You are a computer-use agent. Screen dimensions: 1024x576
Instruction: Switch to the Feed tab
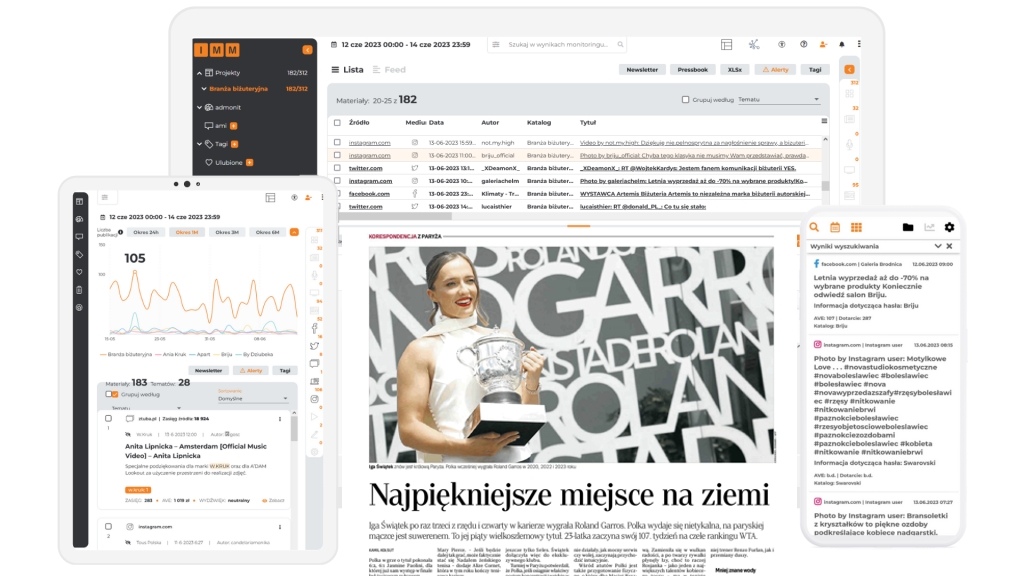395,70
